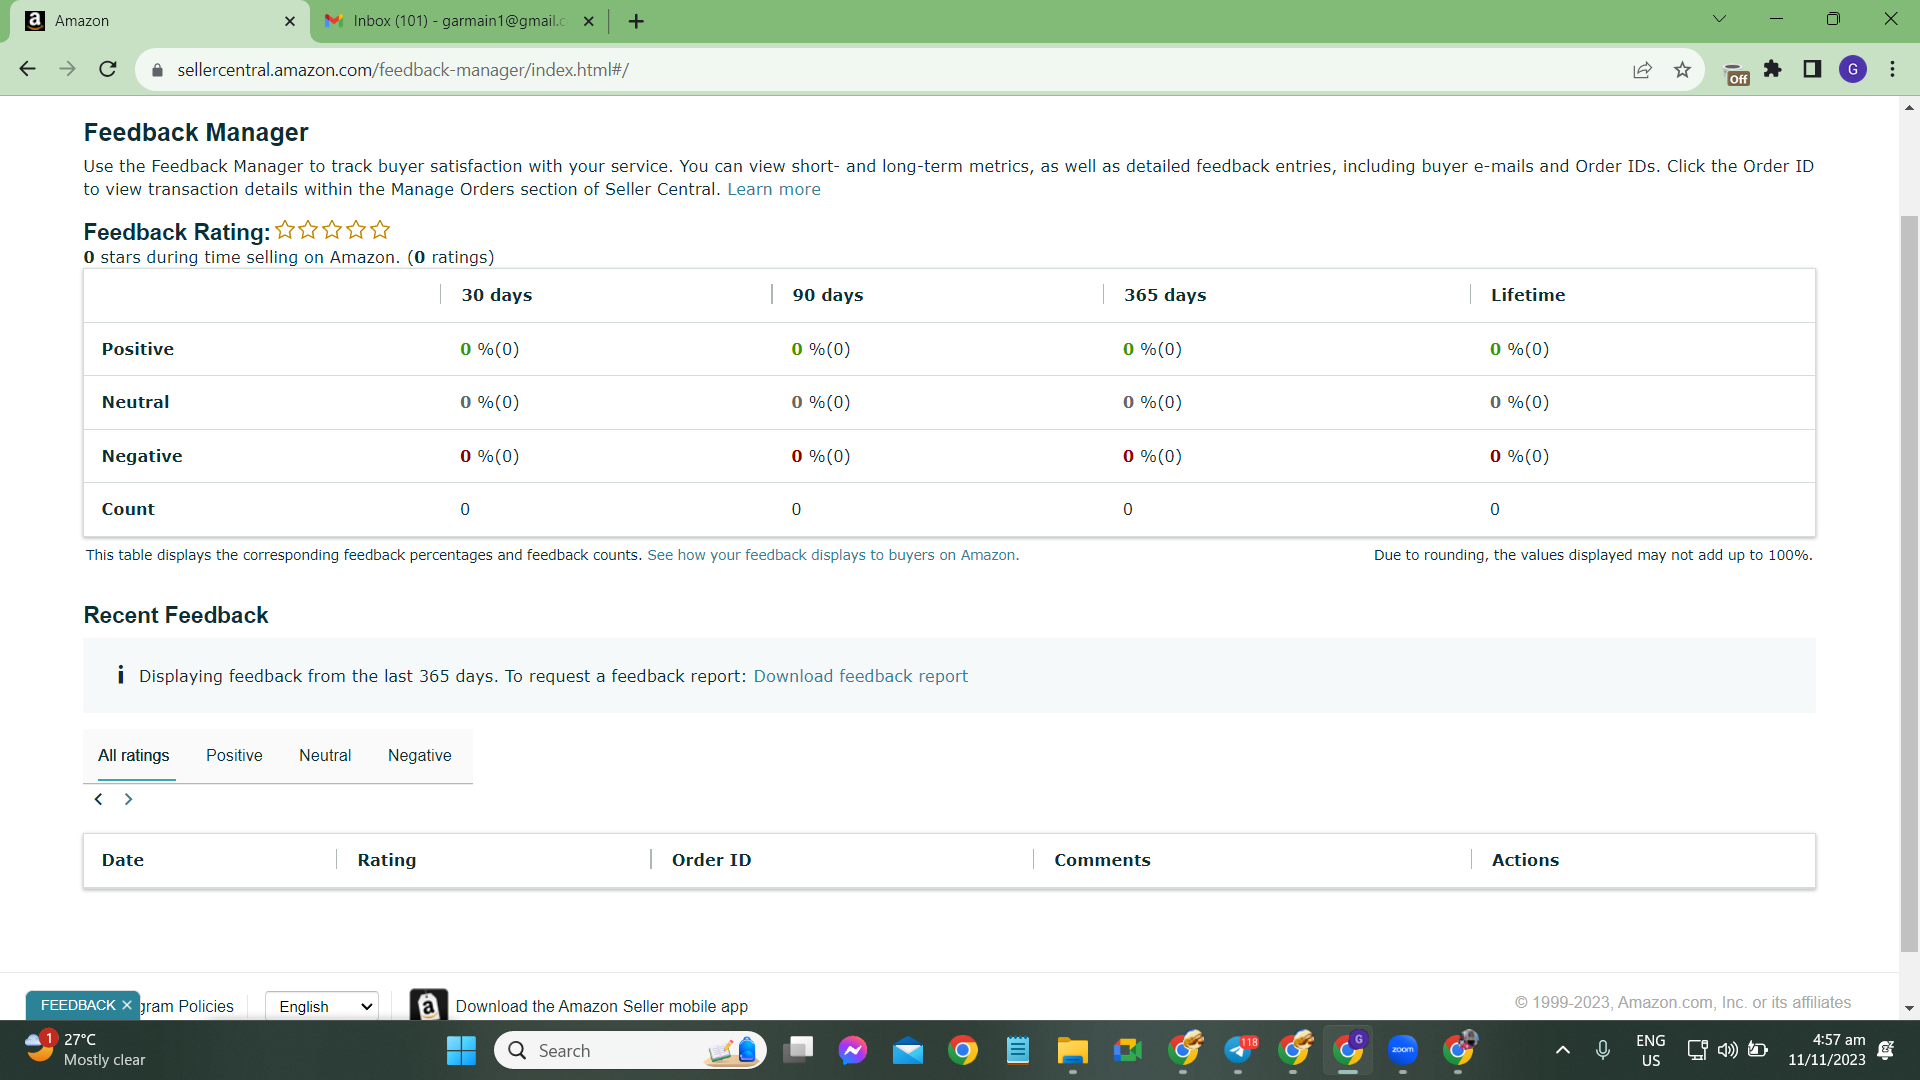Close the Amazon tab
The image size is (1920, 1080).
coord(290,21)
